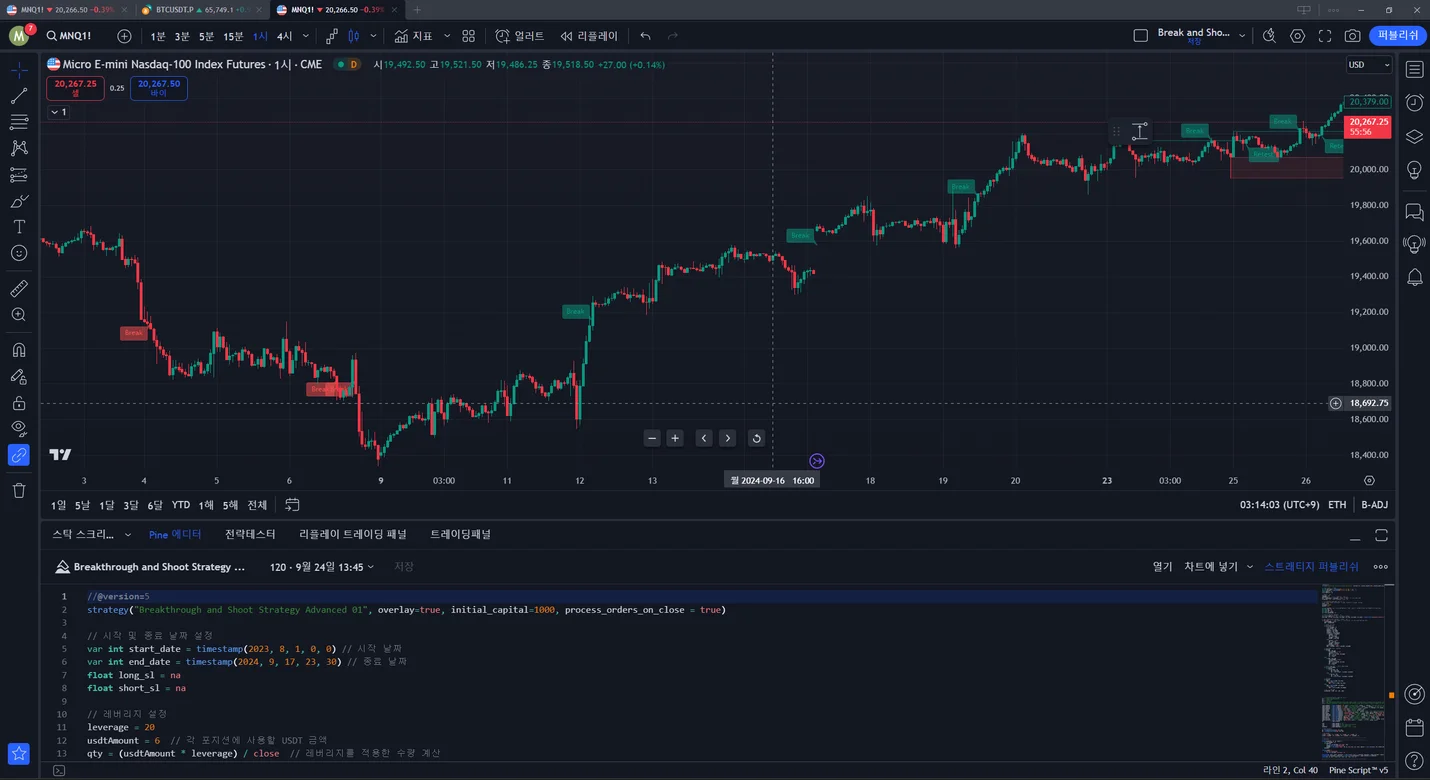Open the ETH session selector
This screenshot has width=1430, height=780.
coord(1337,506)
